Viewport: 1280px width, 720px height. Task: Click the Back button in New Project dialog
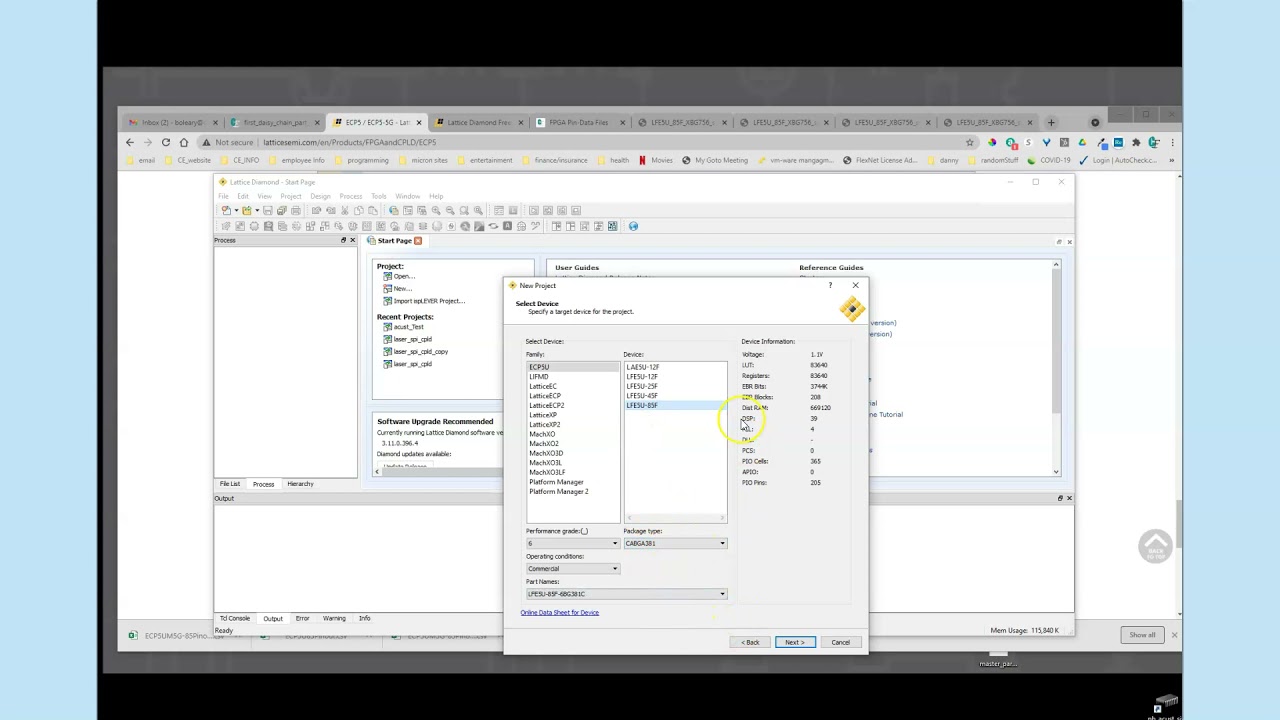(x=750, y=642)
